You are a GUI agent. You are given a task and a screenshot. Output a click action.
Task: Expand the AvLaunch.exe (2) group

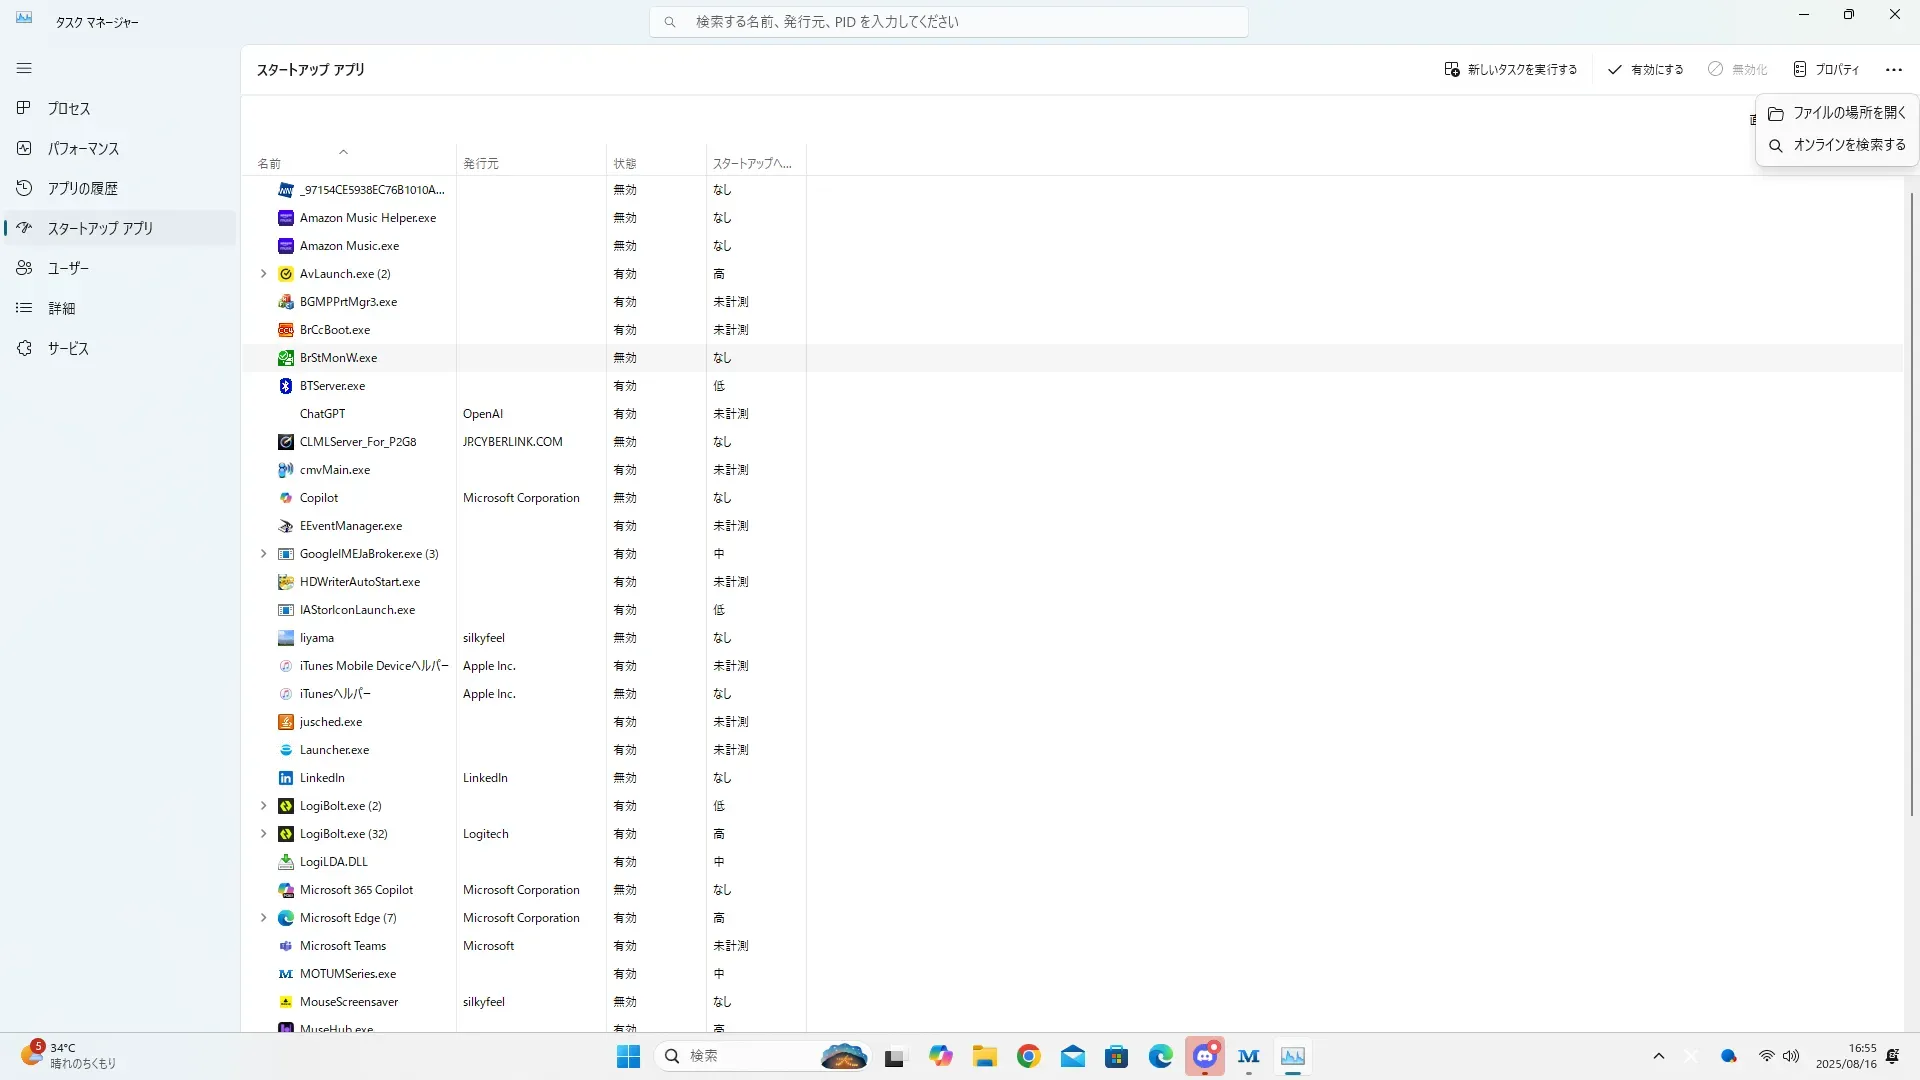264,274
